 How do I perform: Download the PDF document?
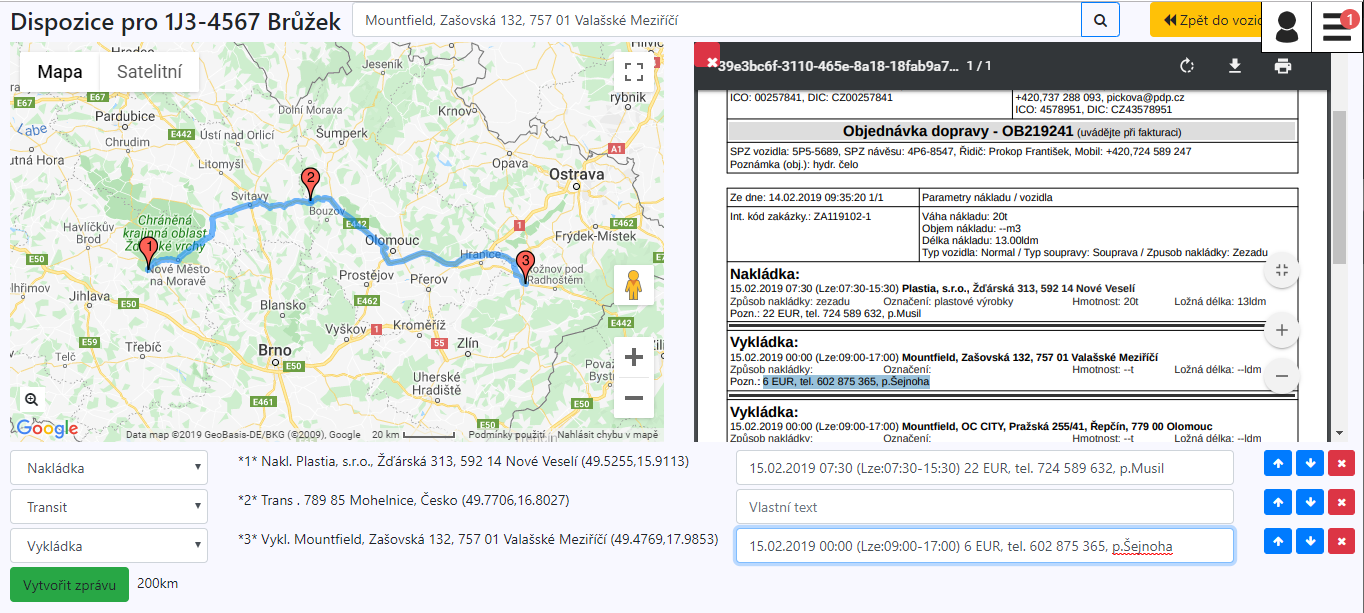(x=1235, y=66)
